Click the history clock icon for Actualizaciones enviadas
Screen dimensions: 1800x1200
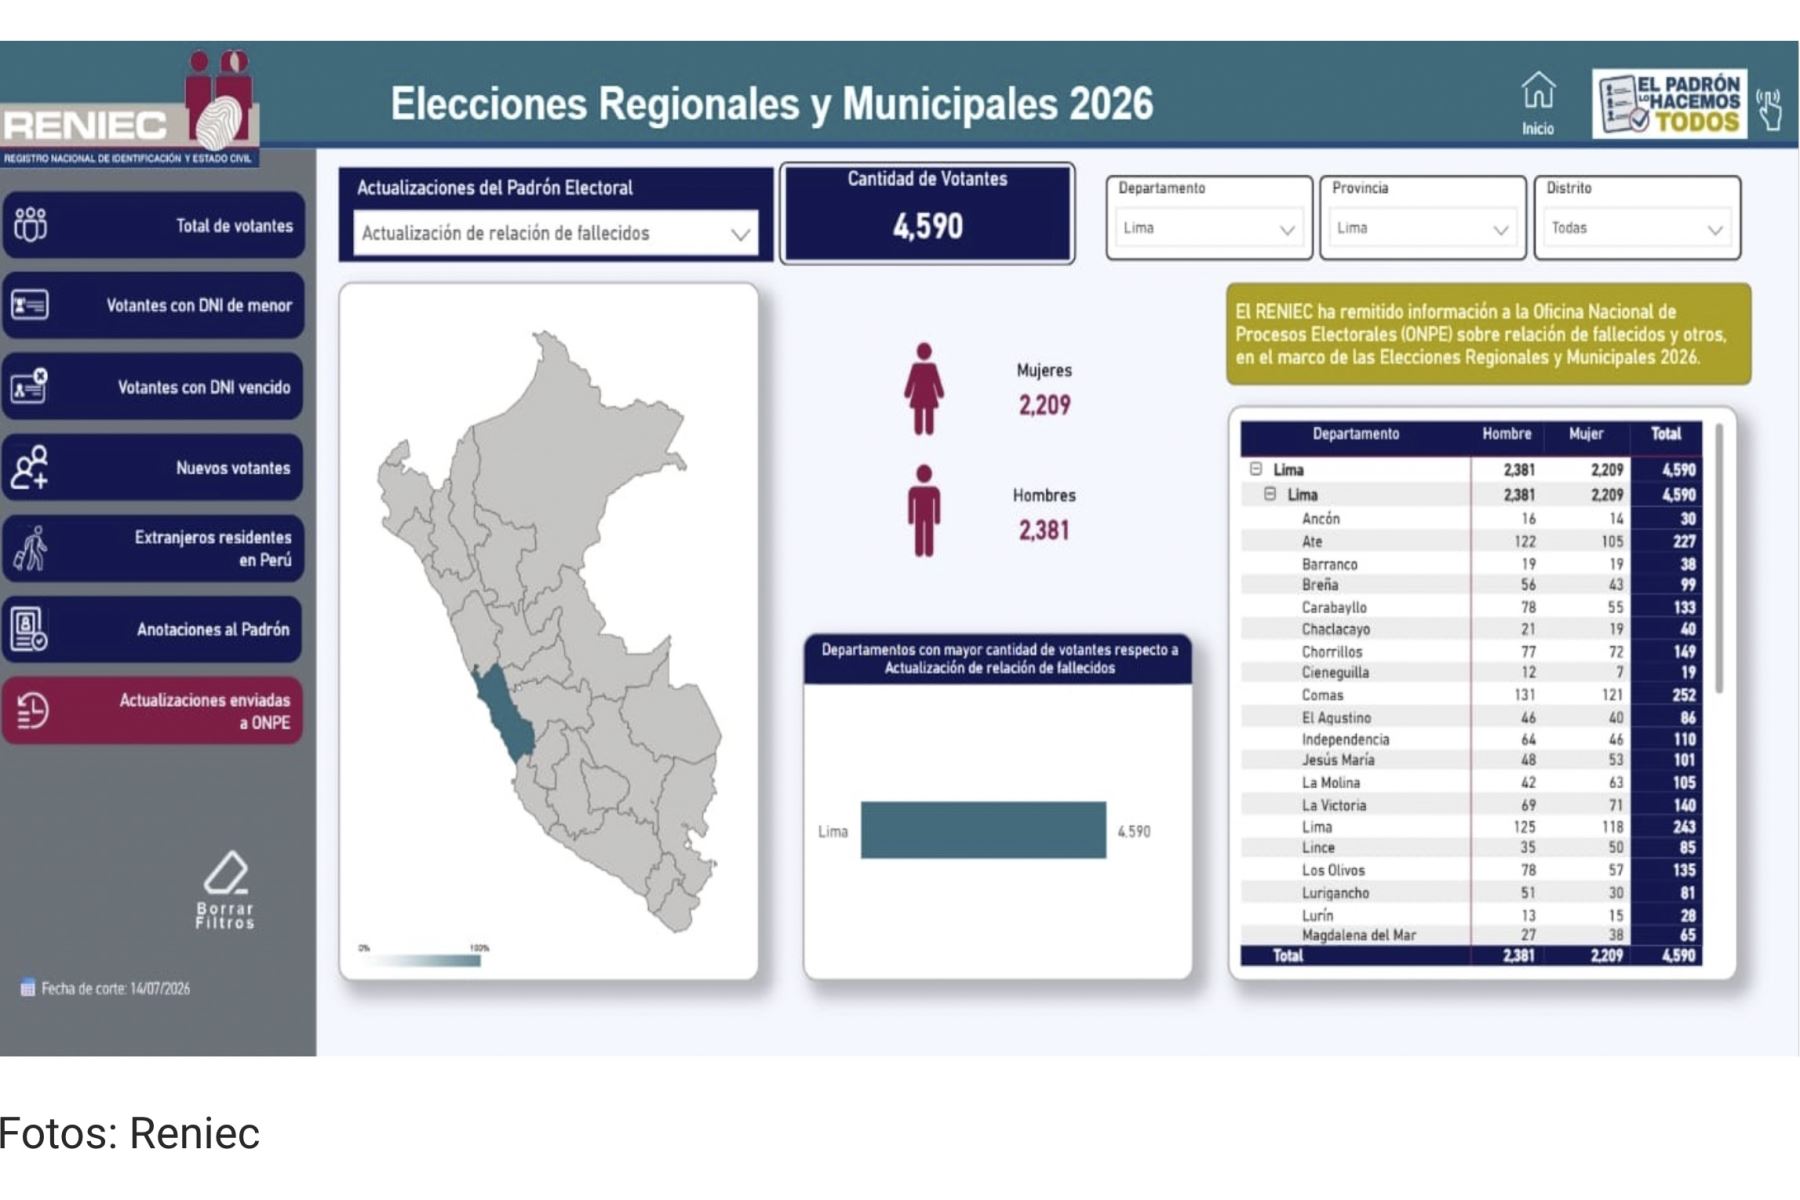click(x=31, y=711)
